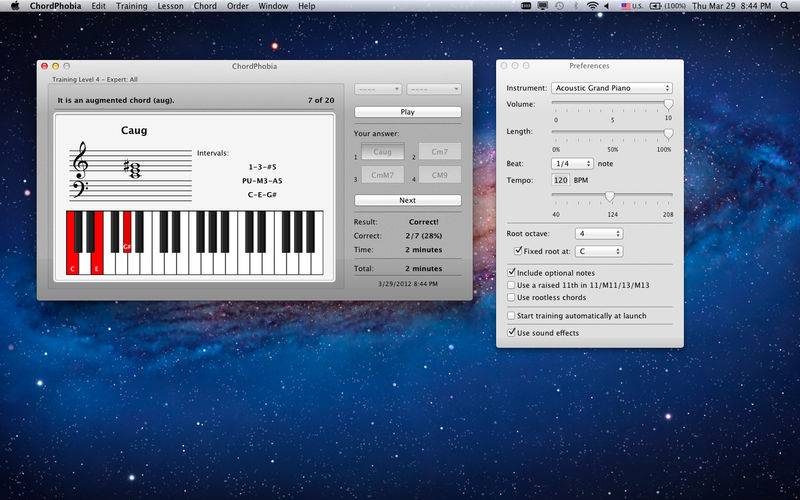Open the first dashed dropdown above Play
The image size is (800, 500).
pos(378,89)
